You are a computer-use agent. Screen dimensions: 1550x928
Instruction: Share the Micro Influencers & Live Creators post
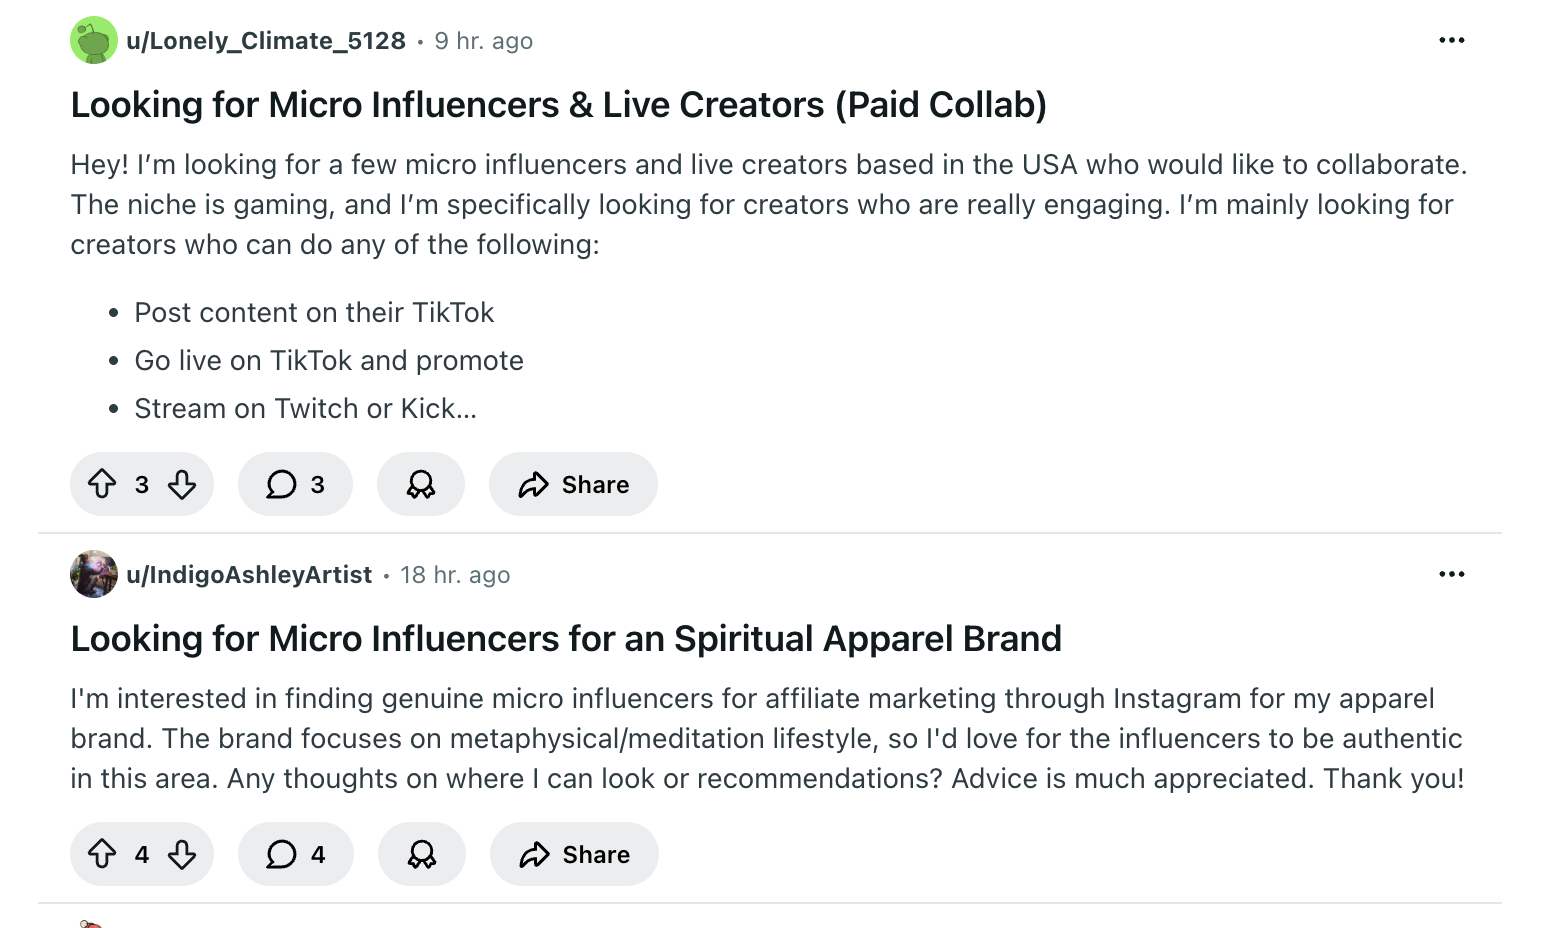[x=573, y=485]
